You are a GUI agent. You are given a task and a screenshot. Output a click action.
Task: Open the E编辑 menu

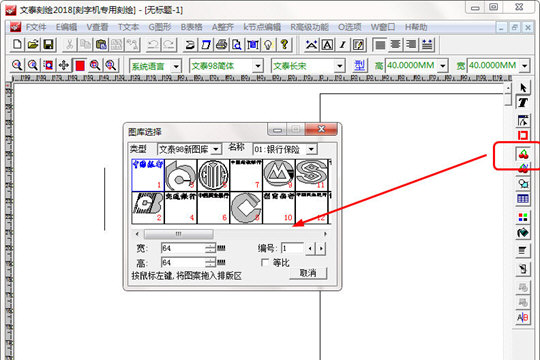(x=66, y=27)
